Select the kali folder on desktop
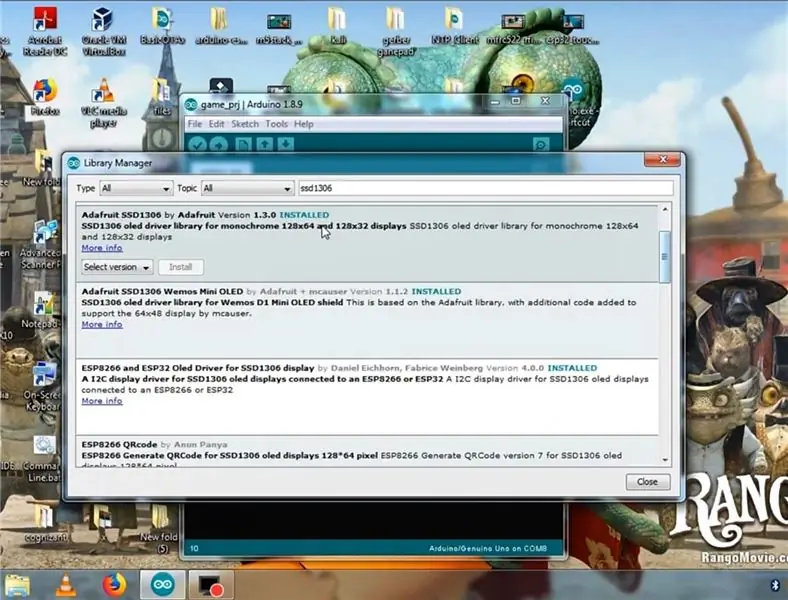 (x=337, y=26)
